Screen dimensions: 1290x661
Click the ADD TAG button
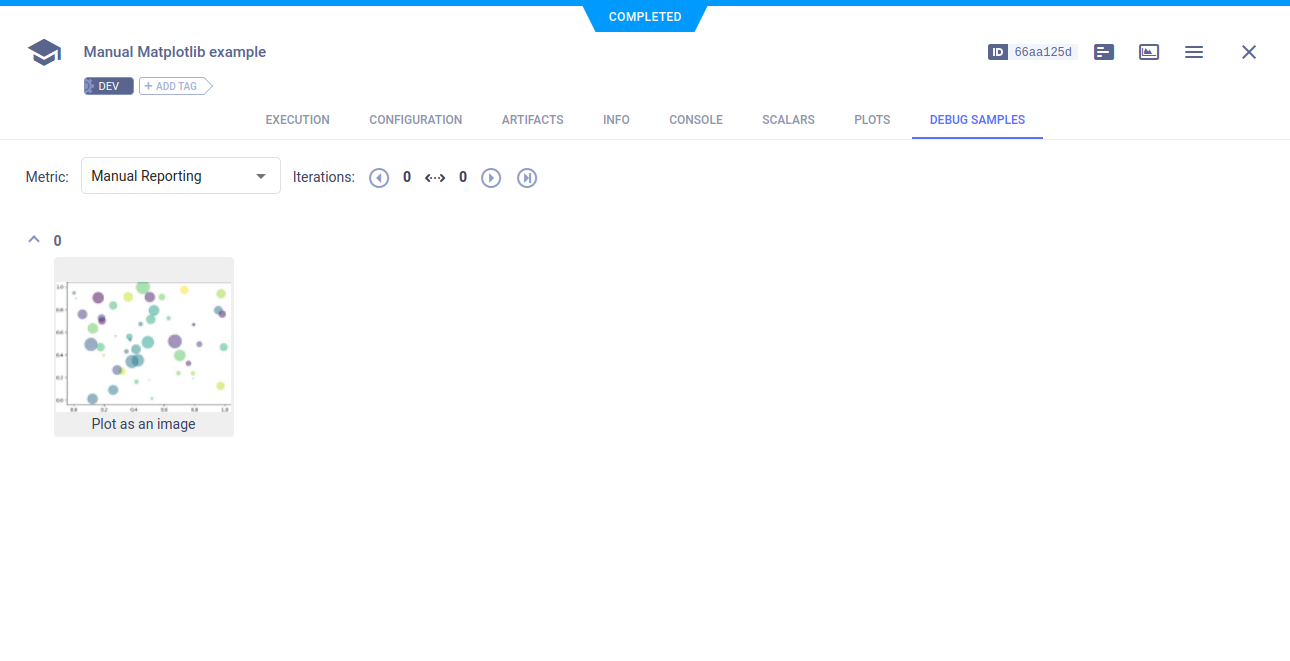coord(175,87)
